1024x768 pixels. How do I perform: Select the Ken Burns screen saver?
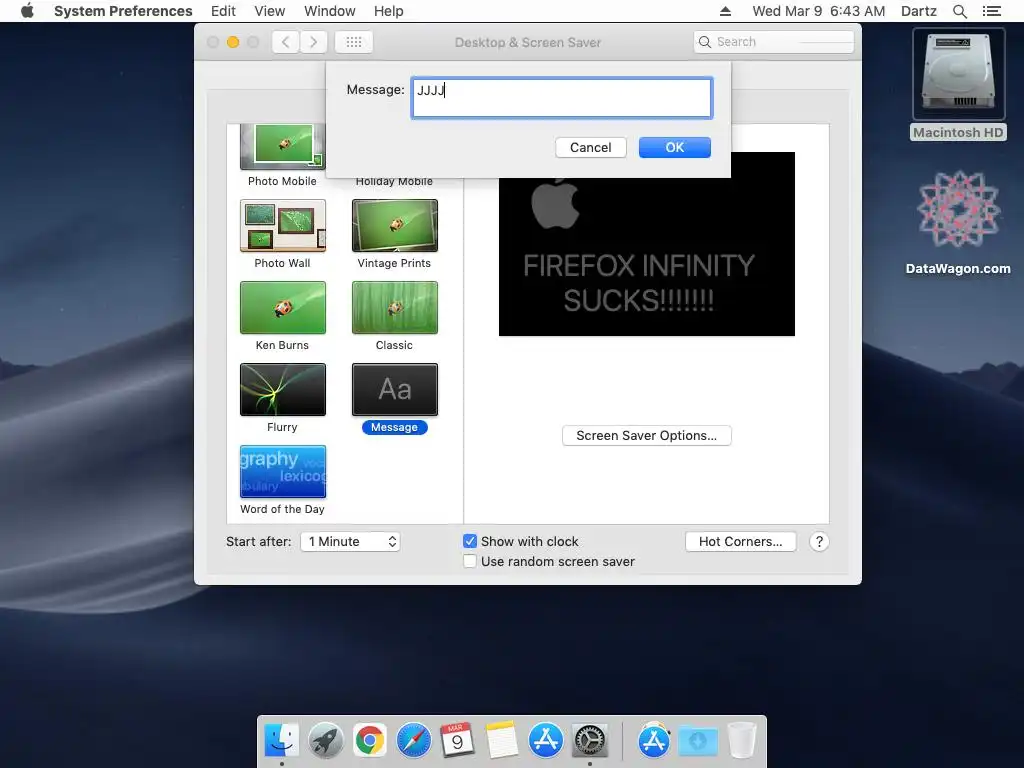click(x=282, y=308)
